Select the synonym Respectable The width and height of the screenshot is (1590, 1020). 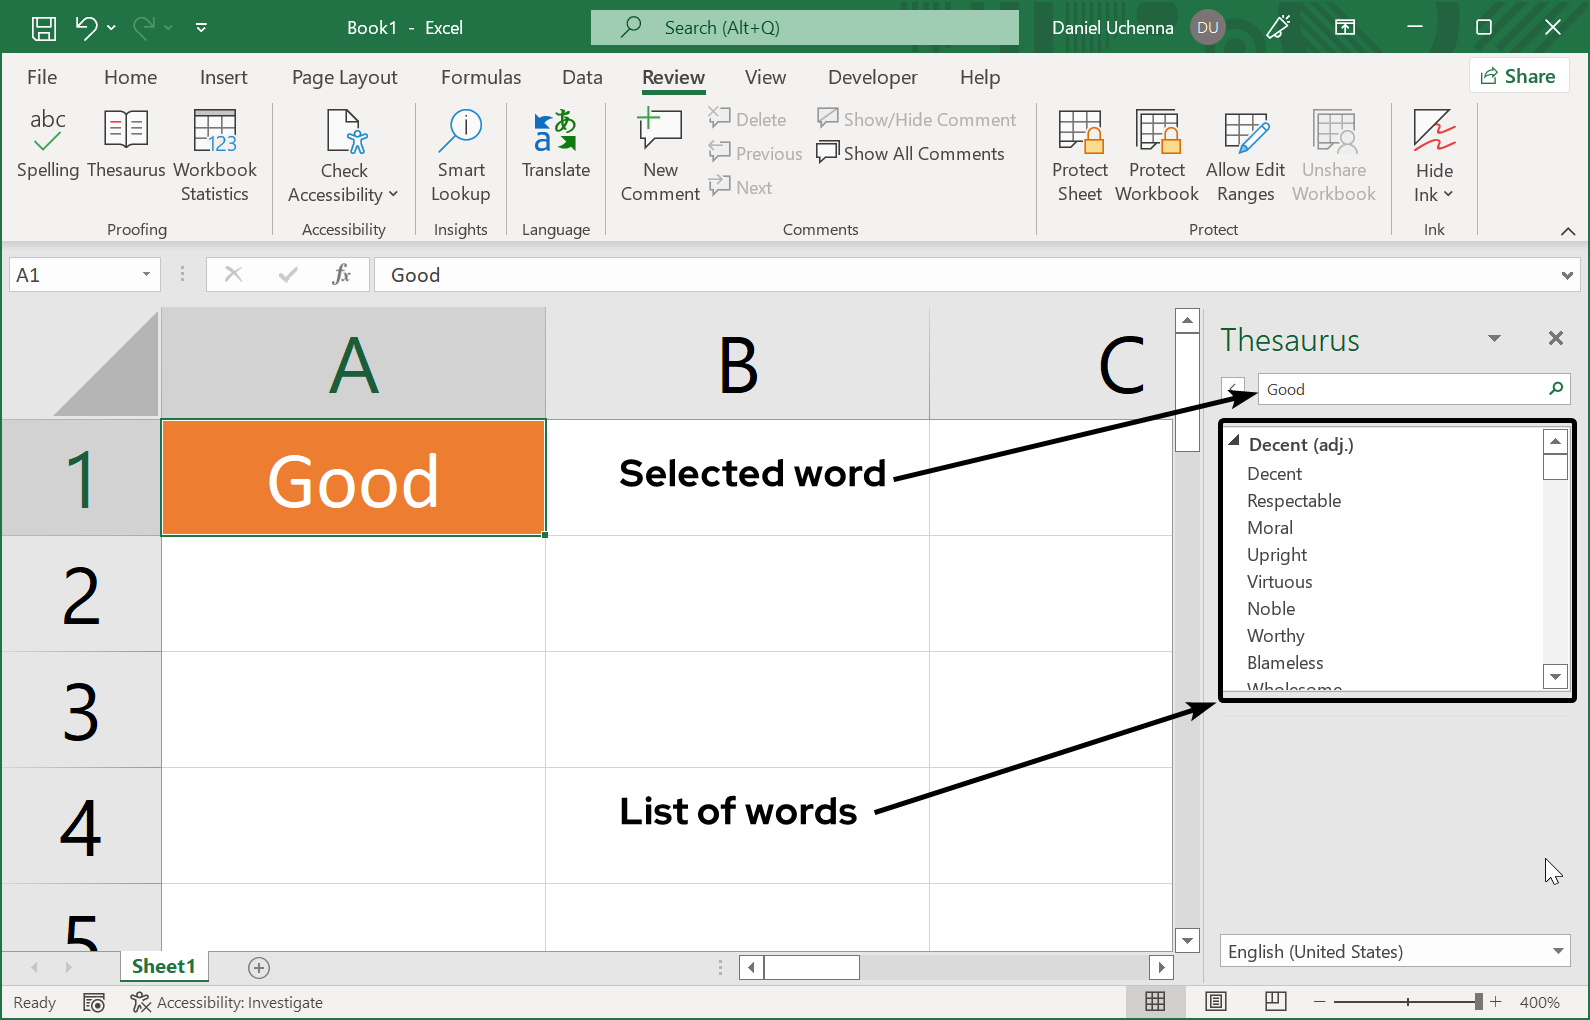coord(1293,501)
